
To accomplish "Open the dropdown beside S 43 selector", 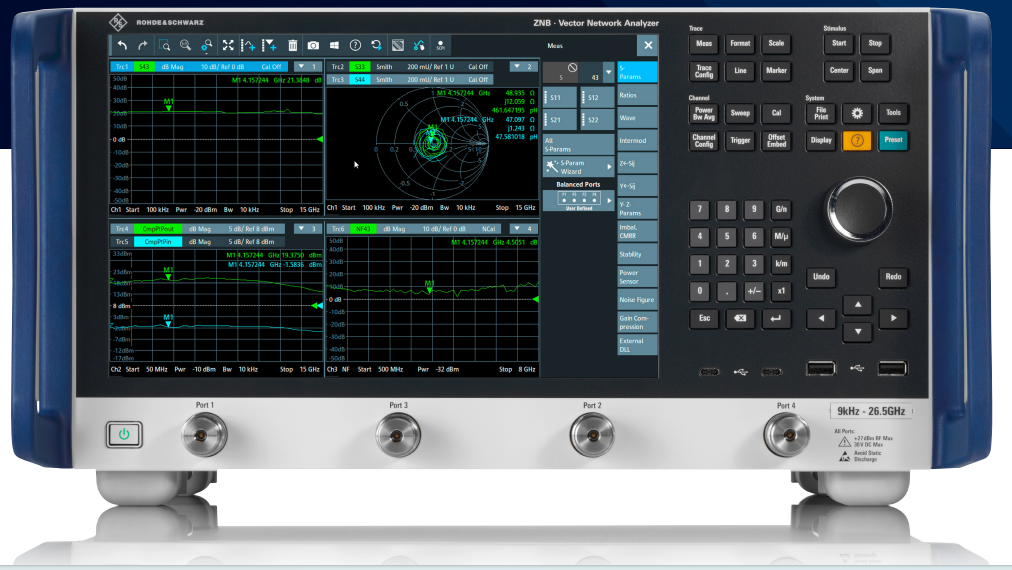I will click(x=608, y=74).
